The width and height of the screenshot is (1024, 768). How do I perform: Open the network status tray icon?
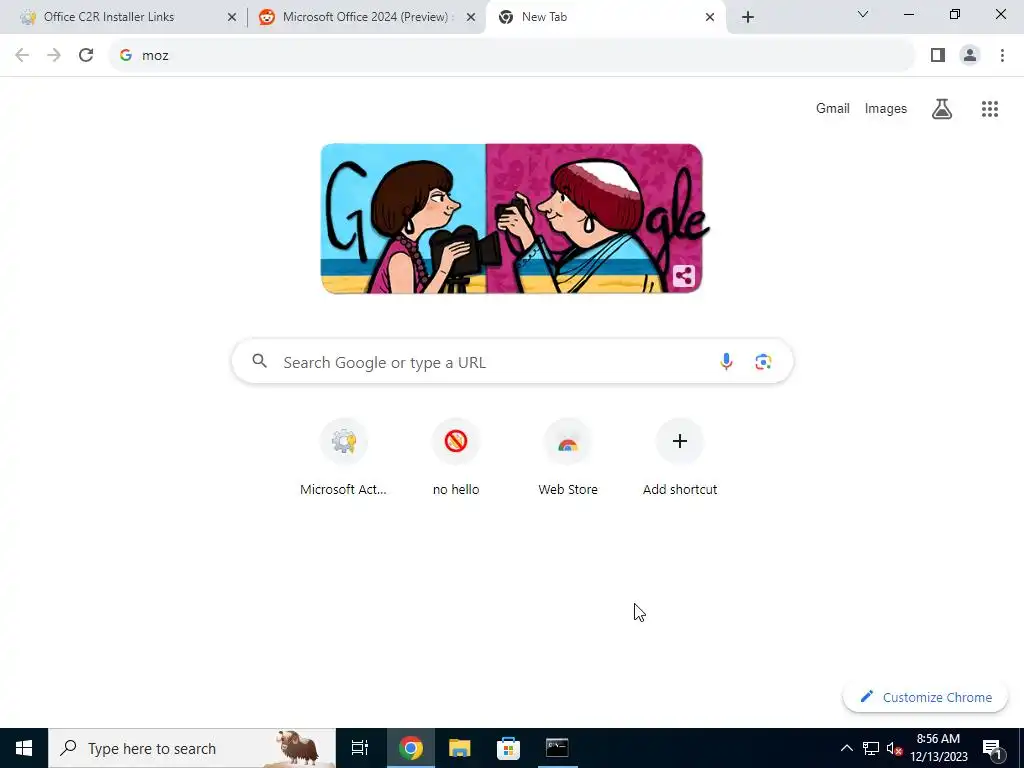(x=871, y=748)
